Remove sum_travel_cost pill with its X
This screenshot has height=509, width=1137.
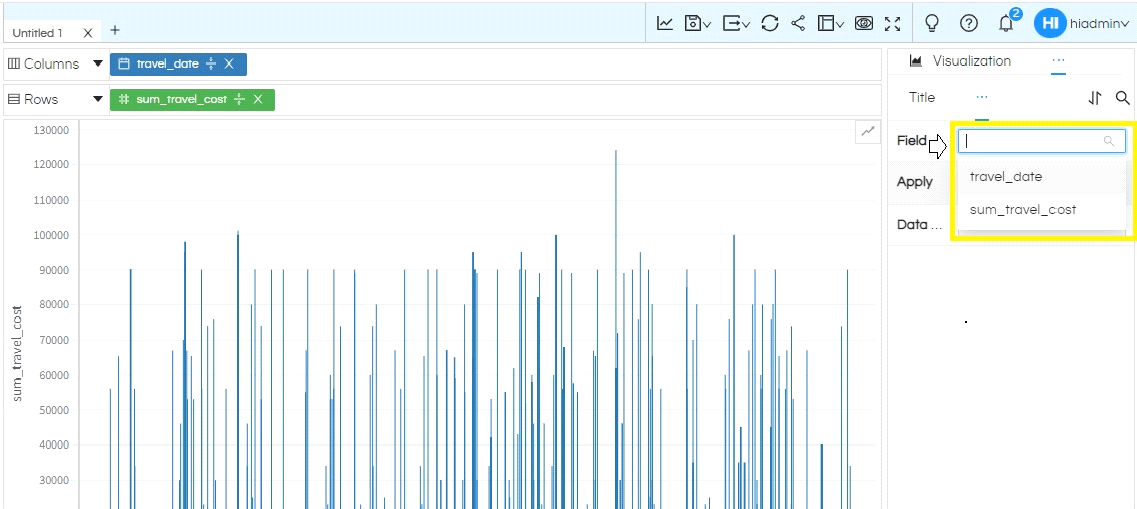tap(257, 99)
